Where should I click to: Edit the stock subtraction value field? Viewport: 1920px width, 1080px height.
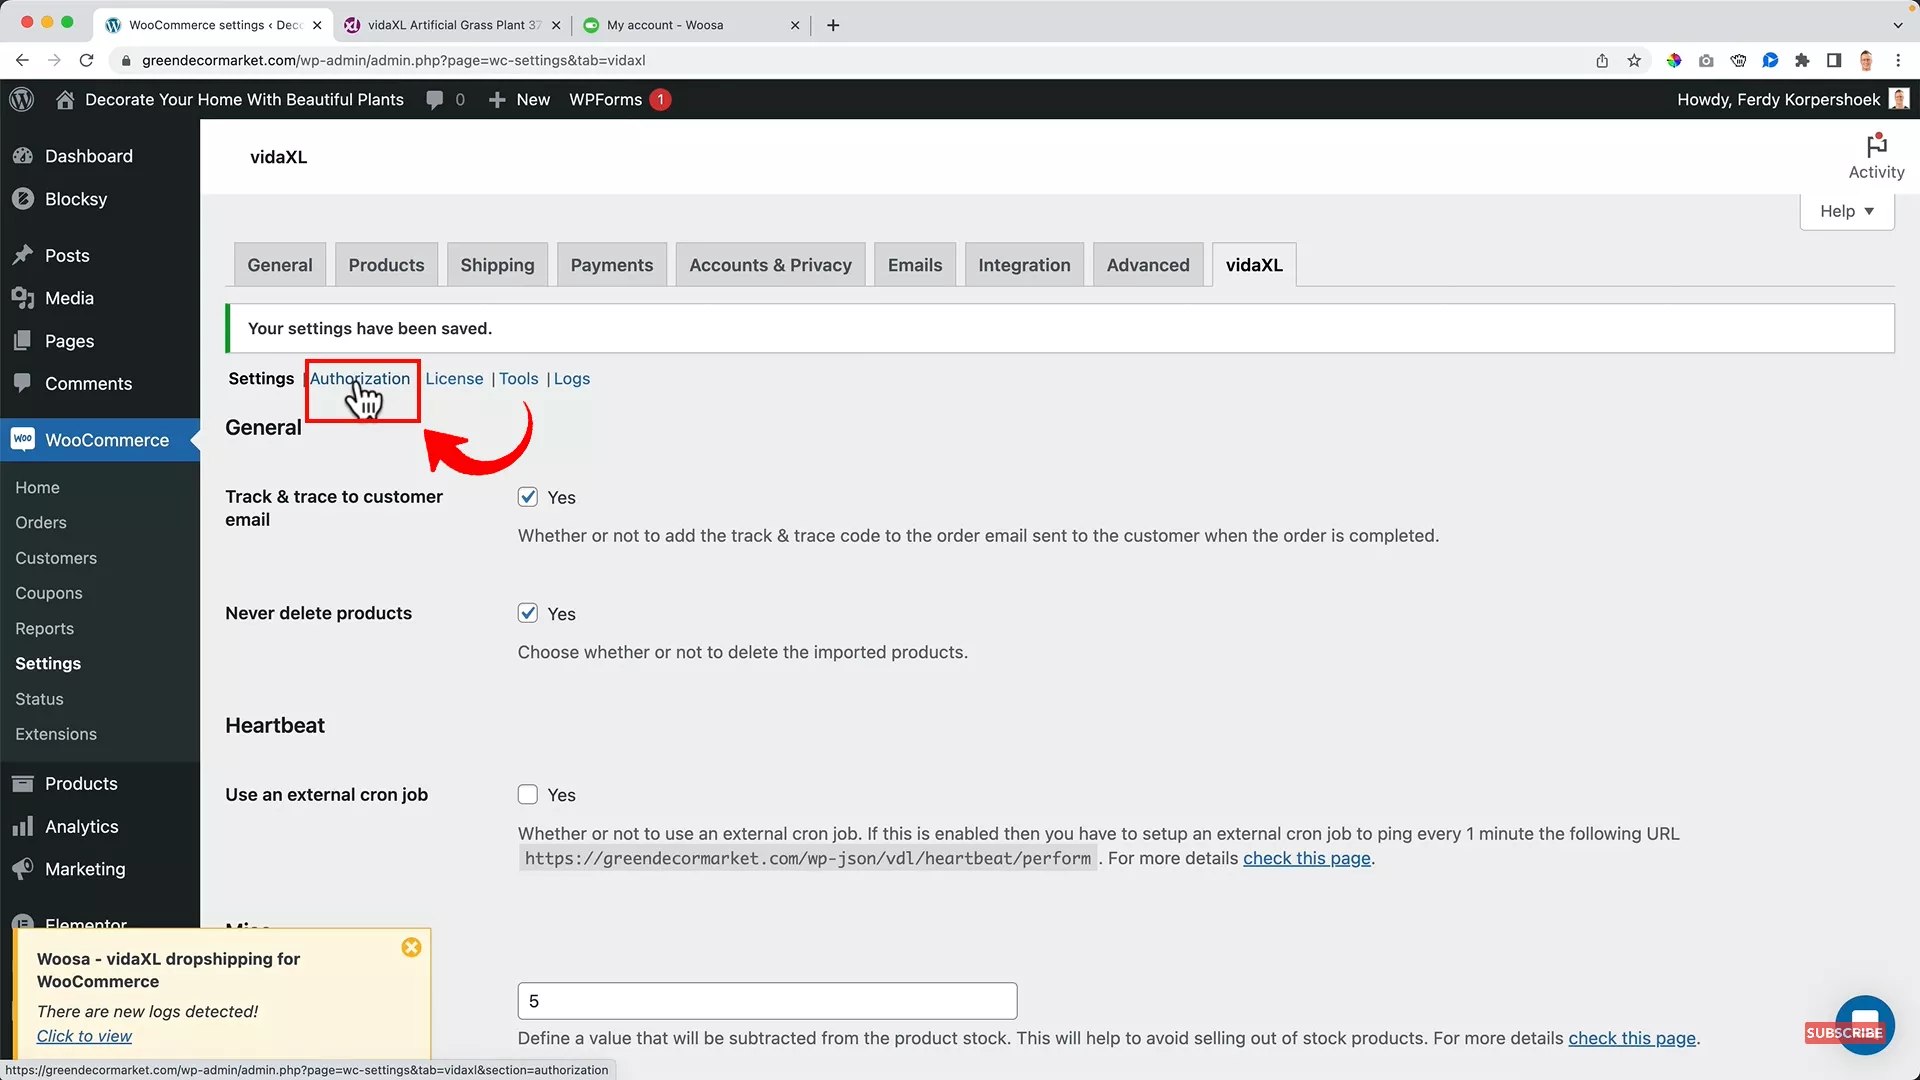coord(765,1001)
